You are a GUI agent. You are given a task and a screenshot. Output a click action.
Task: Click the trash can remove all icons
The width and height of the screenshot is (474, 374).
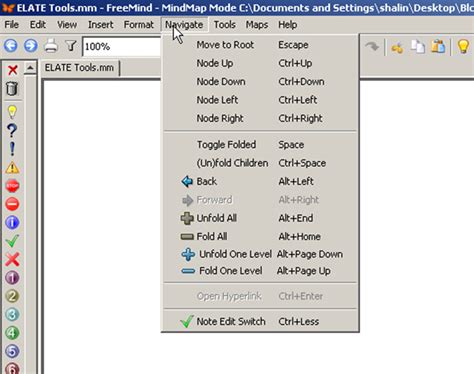coord(12,89)
